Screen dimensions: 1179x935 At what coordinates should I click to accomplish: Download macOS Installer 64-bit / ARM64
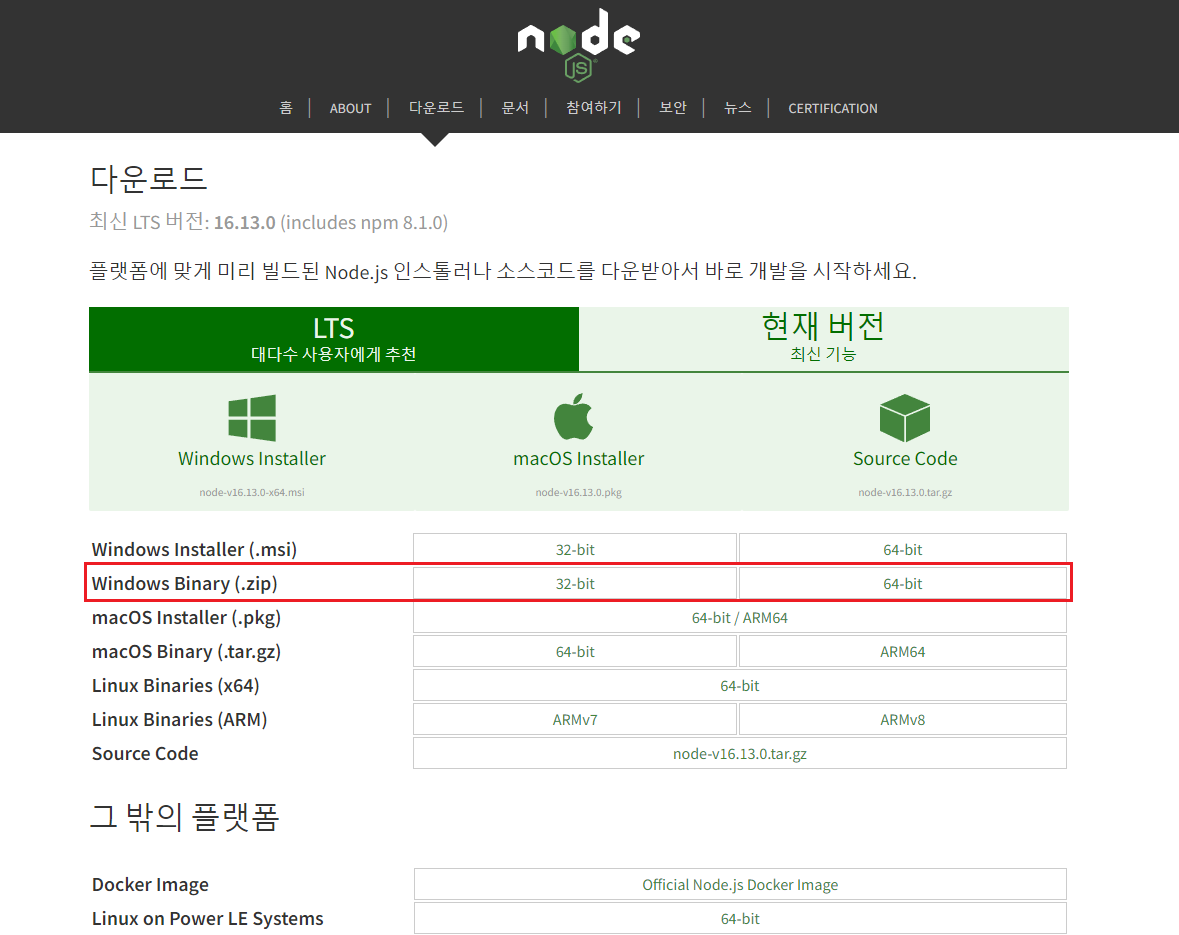click(x=740, y=618)
